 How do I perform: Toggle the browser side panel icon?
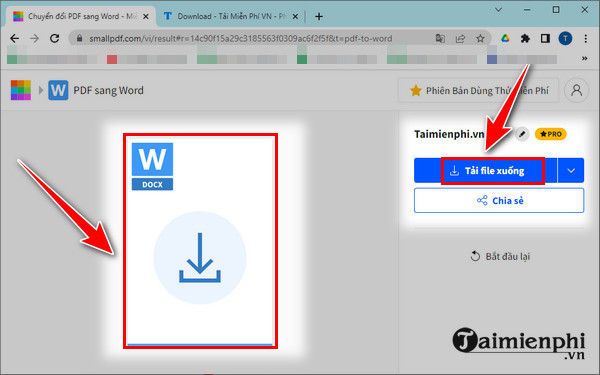click(x=545, y=38)
